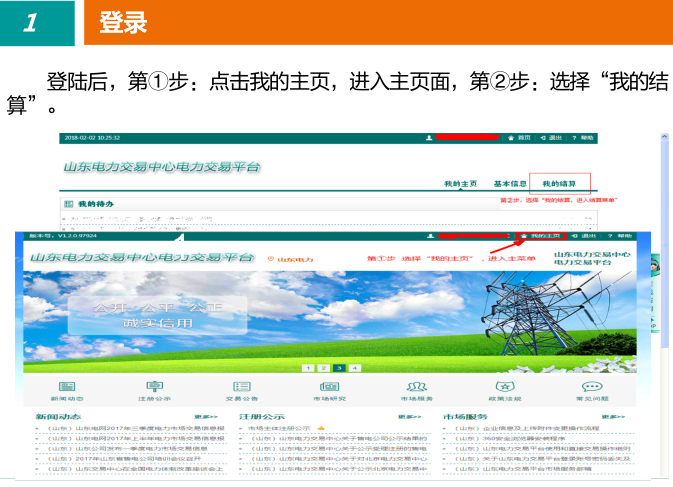Click 首页 in the upper top bar
Viewport: 673px width, 487px height.
tap(520, 138)
